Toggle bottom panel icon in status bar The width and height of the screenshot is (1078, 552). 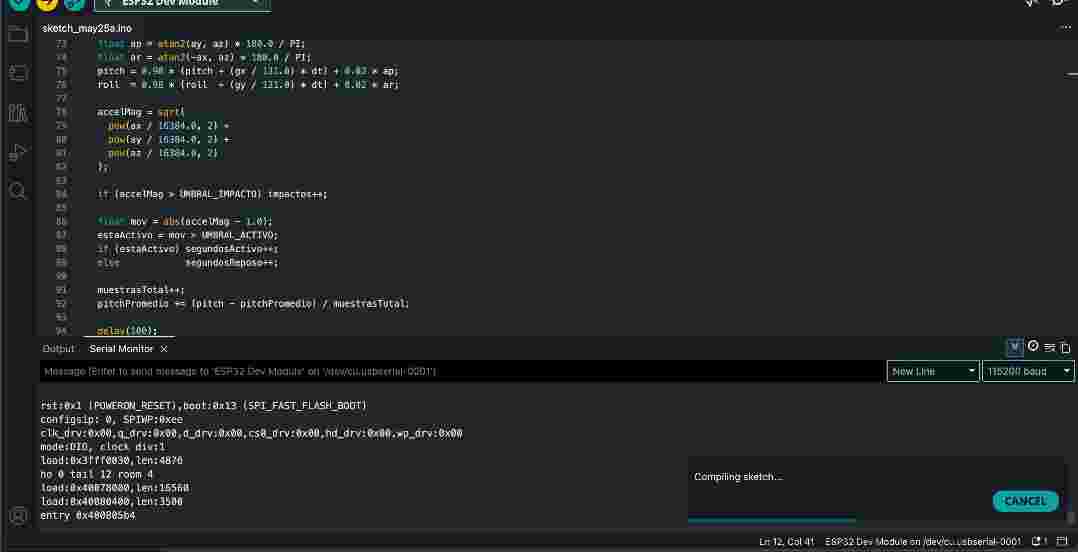tap(1062, 542)
